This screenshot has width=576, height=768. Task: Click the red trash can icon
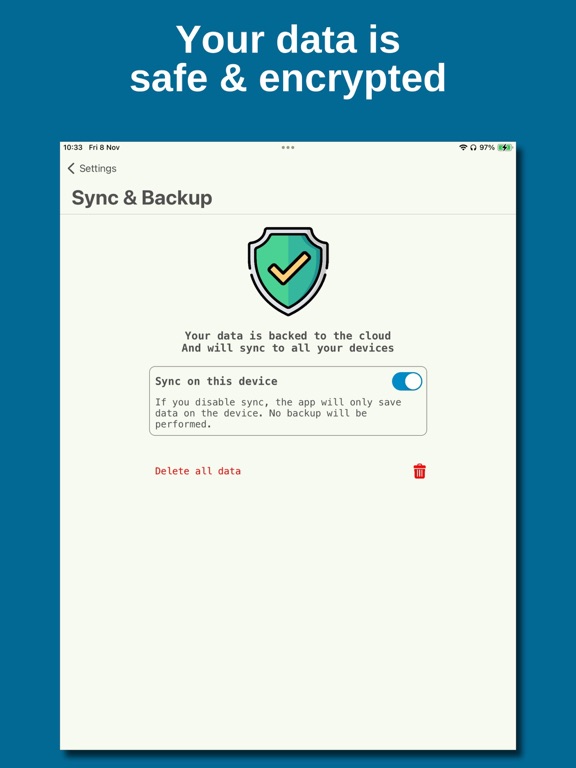pos(419,471)
